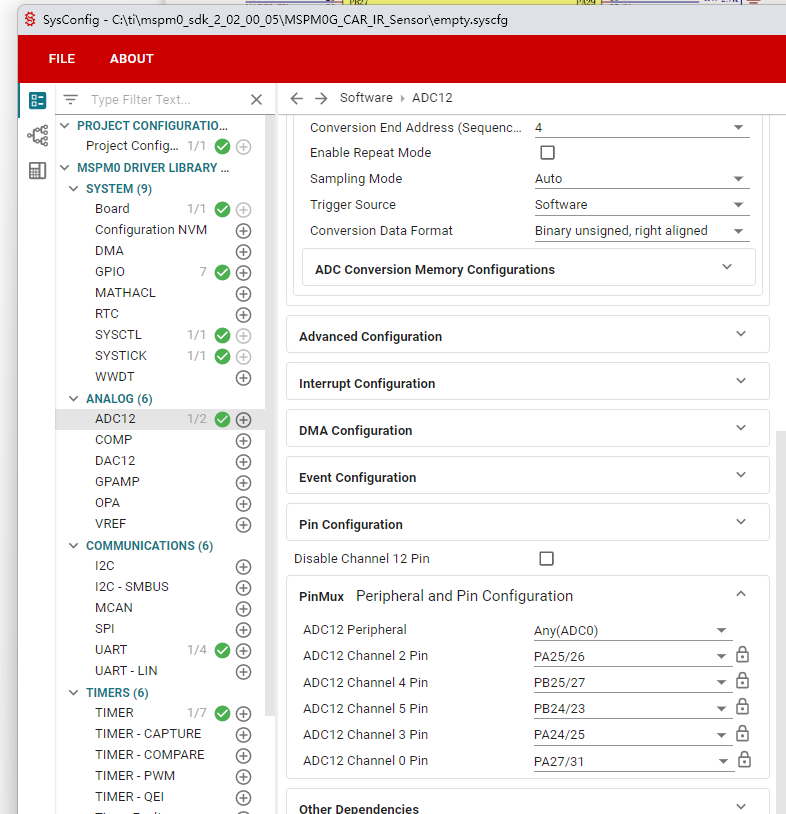
Task: Lock the ADC12 Channel 0 Pin assignment
Action: (x=744, y=759)
